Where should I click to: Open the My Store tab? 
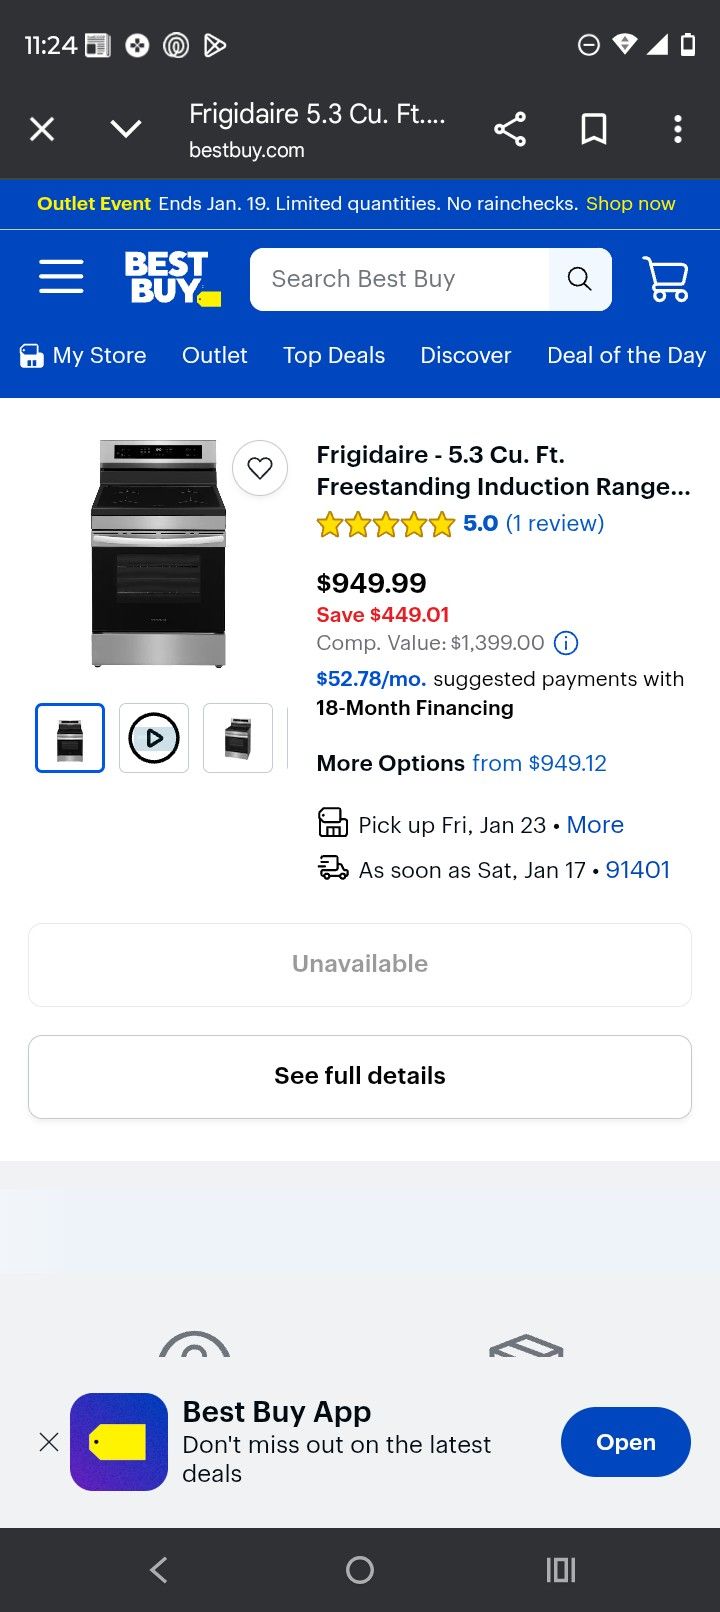tap(84, 355)
